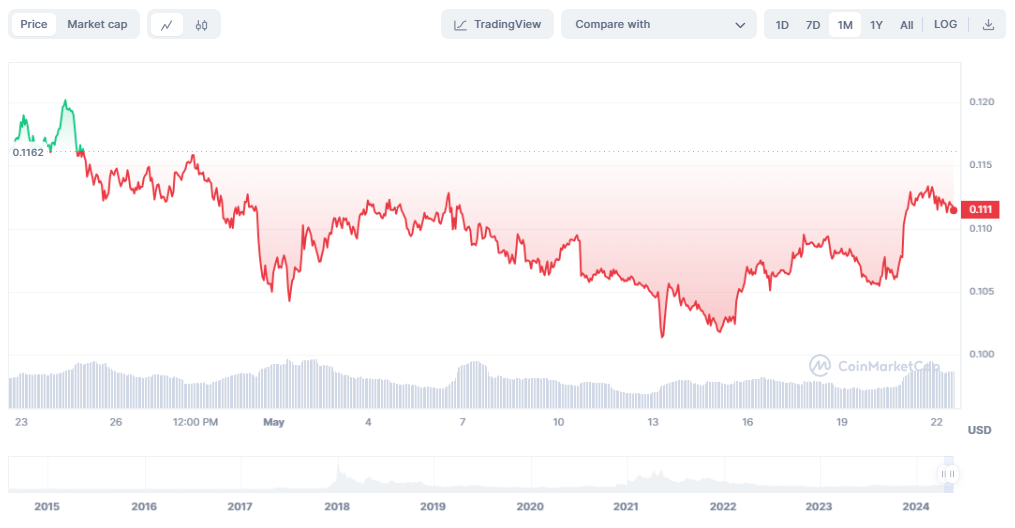Show the All time range
The image size is (1015, 528).
906,25
